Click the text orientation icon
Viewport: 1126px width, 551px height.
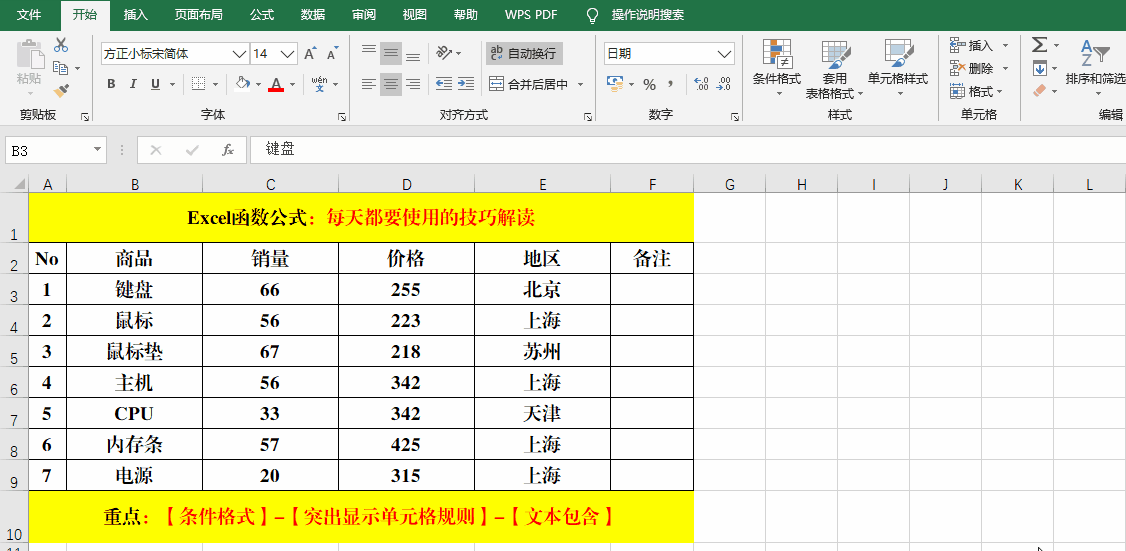pyautogui.click(x=445, y=52)
